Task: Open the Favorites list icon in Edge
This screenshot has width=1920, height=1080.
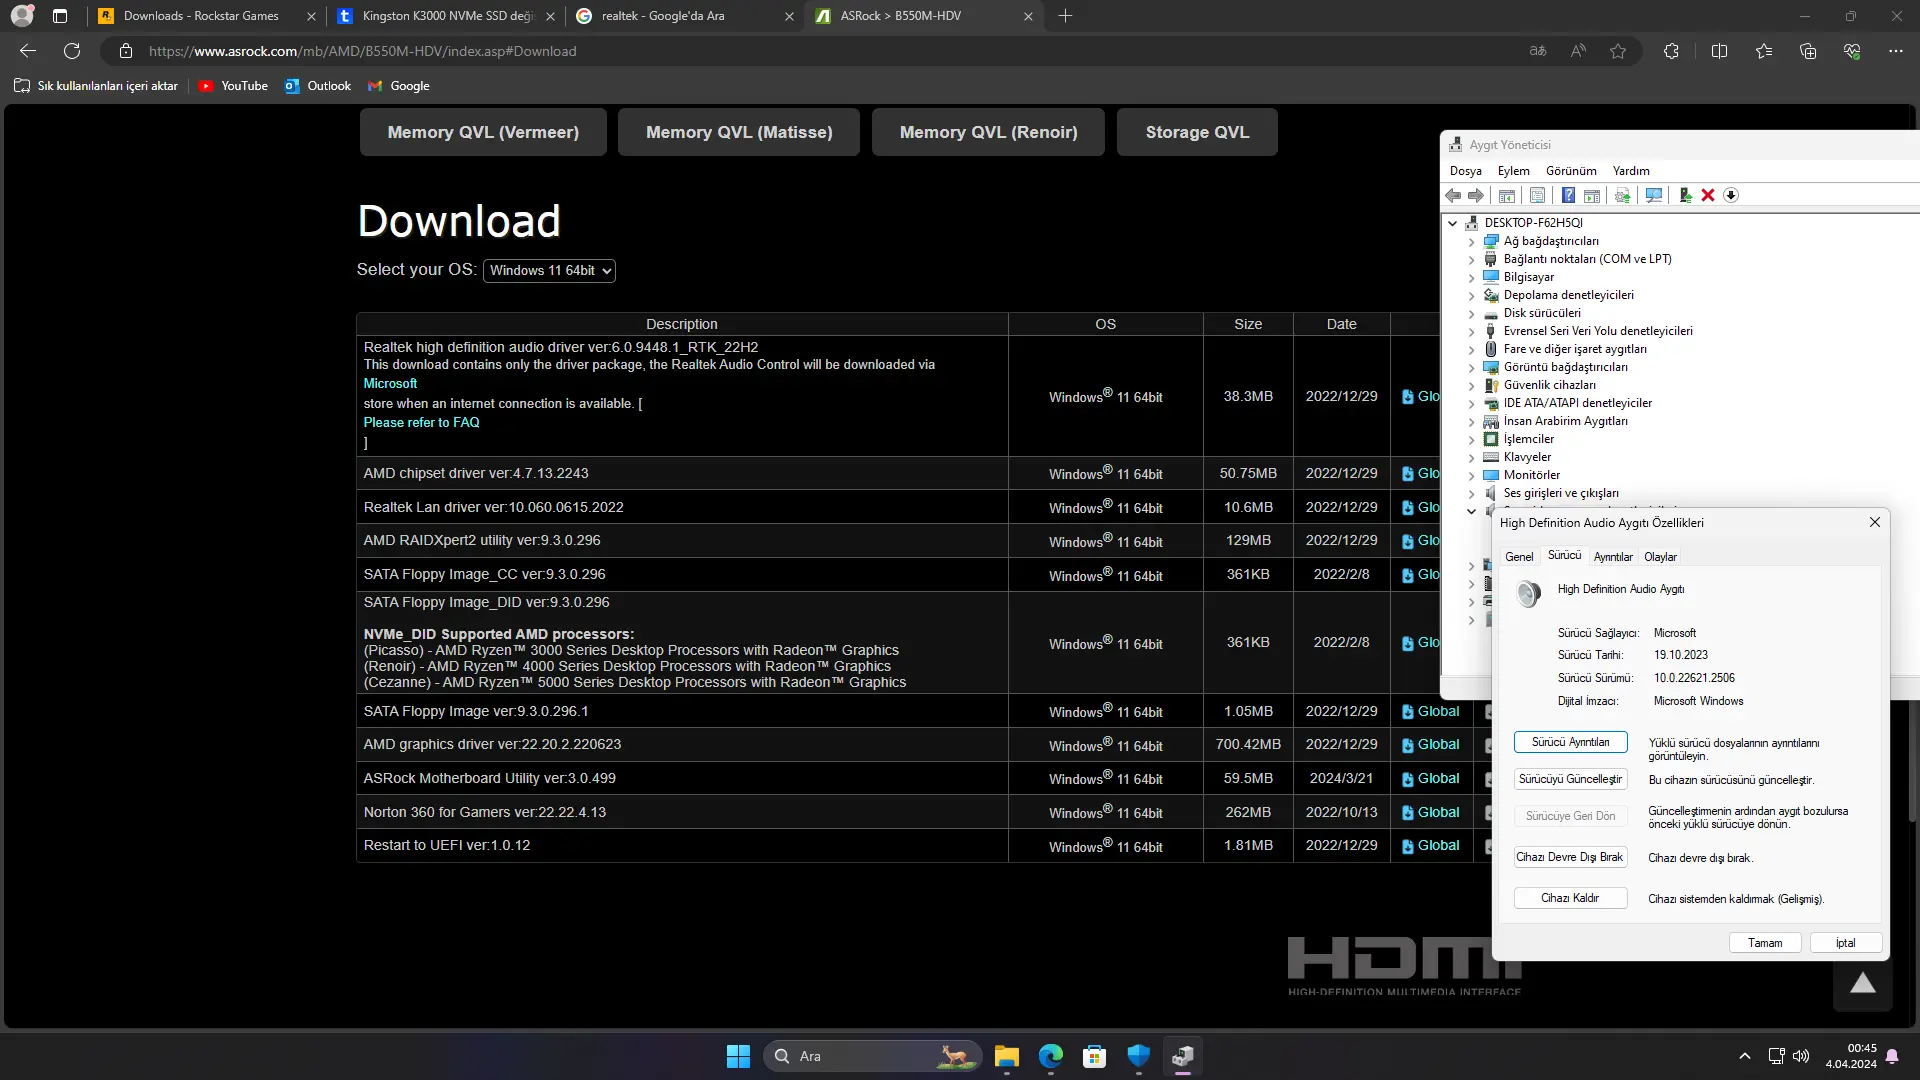Action: (1764, 51)
